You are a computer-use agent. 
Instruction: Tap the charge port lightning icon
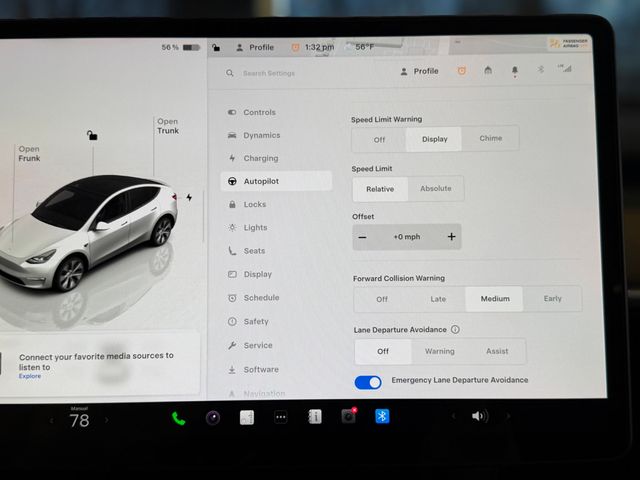coord(189,198)
